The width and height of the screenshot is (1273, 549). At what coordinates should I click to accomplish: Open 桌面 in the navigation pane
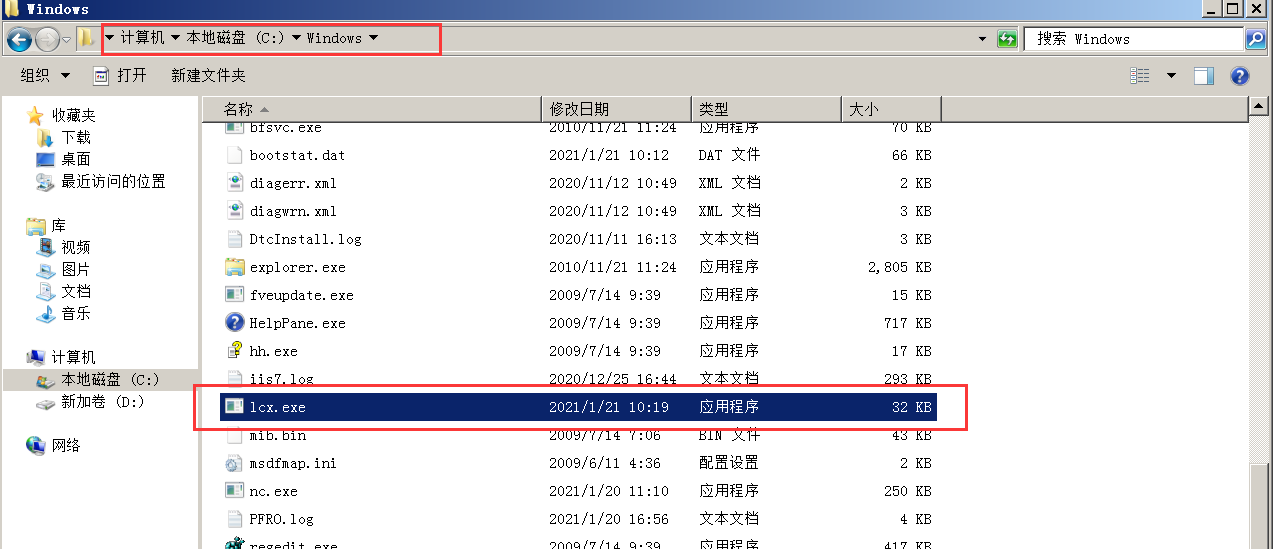76,159
